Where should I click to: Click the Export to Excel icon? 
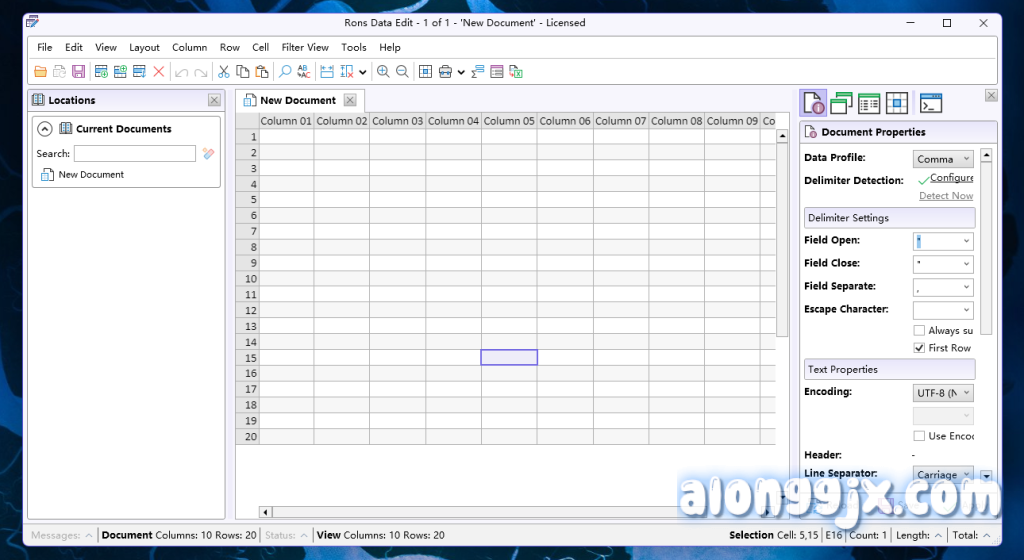(x=516, y=72)
